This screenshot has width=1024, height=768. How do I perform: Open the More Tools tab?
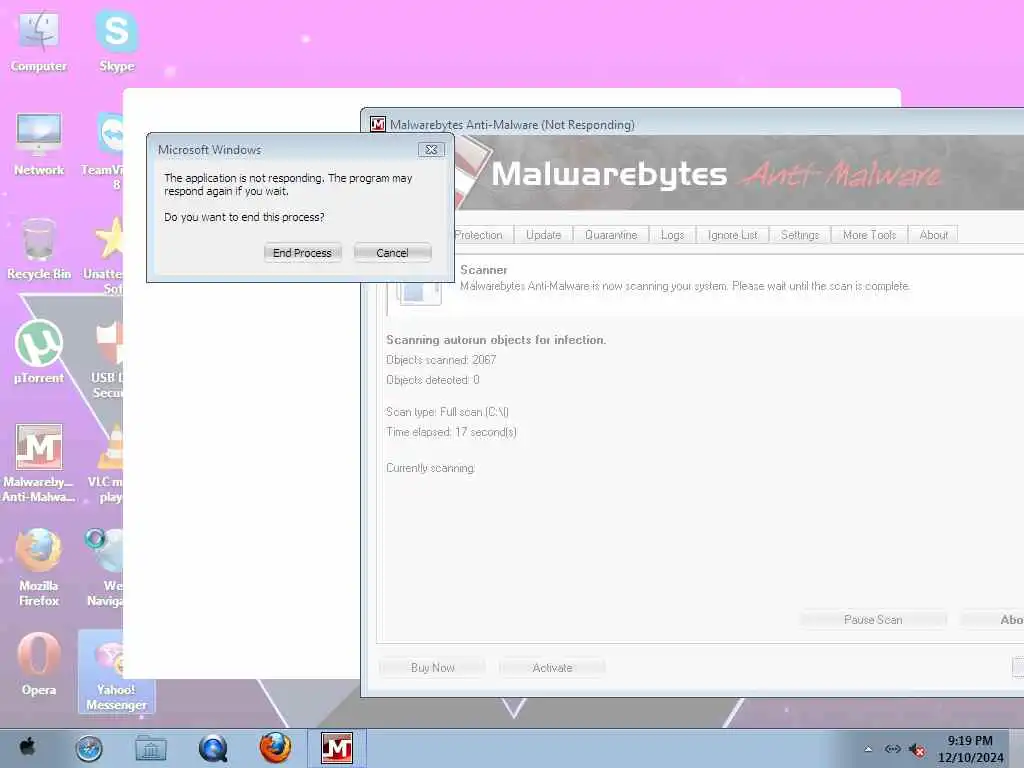point(869,234)
